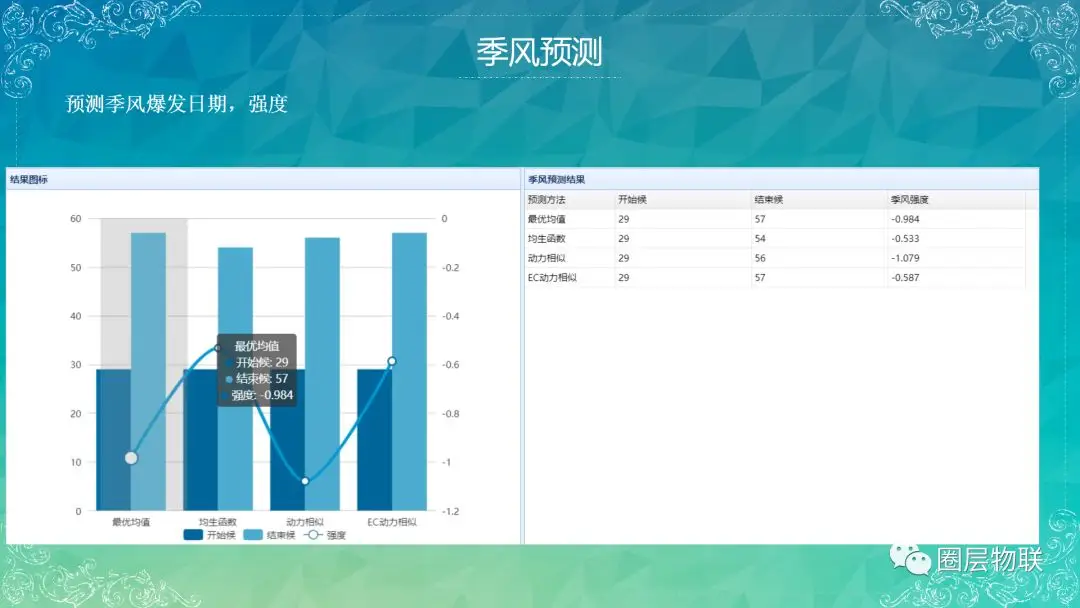1080x608 pixels.
Task: Click strength value -0.984 in table
Action: [x=905, y=219]
